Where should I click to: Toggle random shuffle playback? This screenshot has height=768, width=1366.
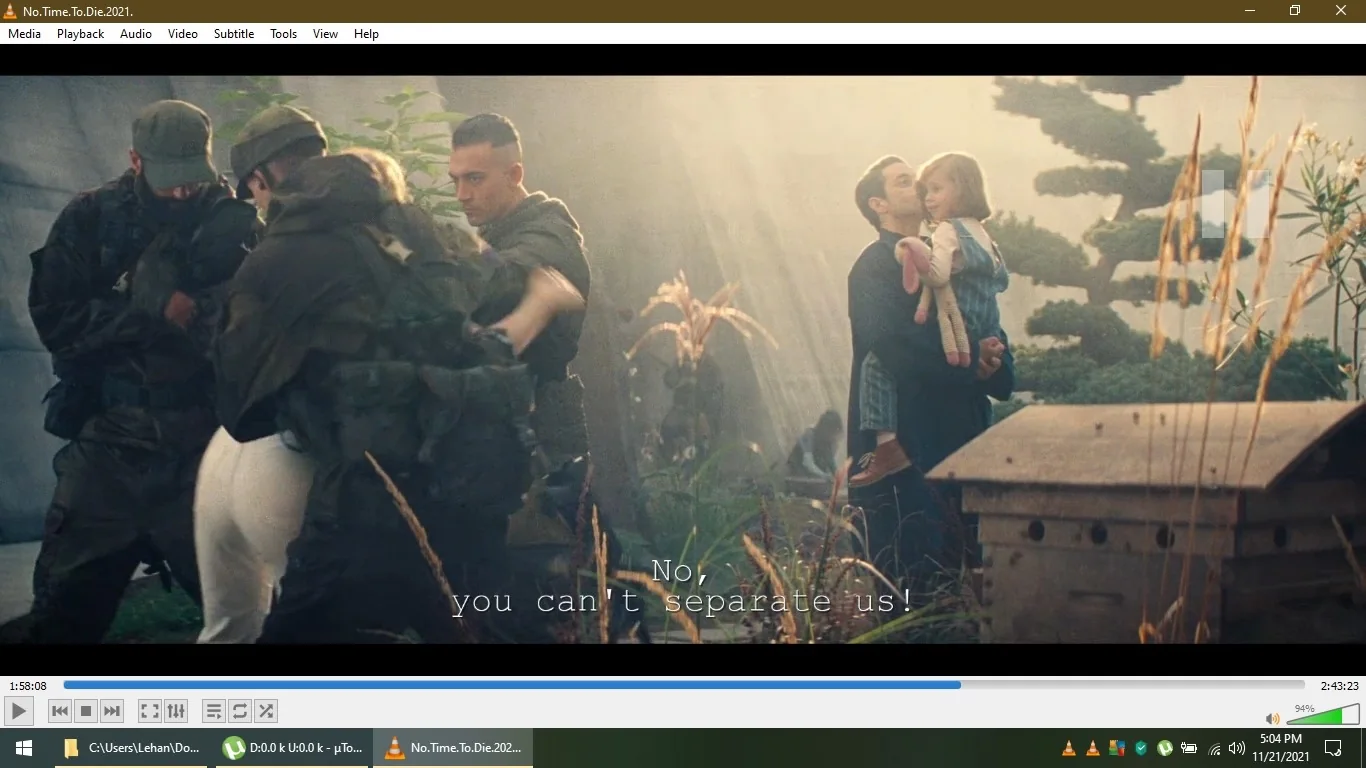pos(266,711)
